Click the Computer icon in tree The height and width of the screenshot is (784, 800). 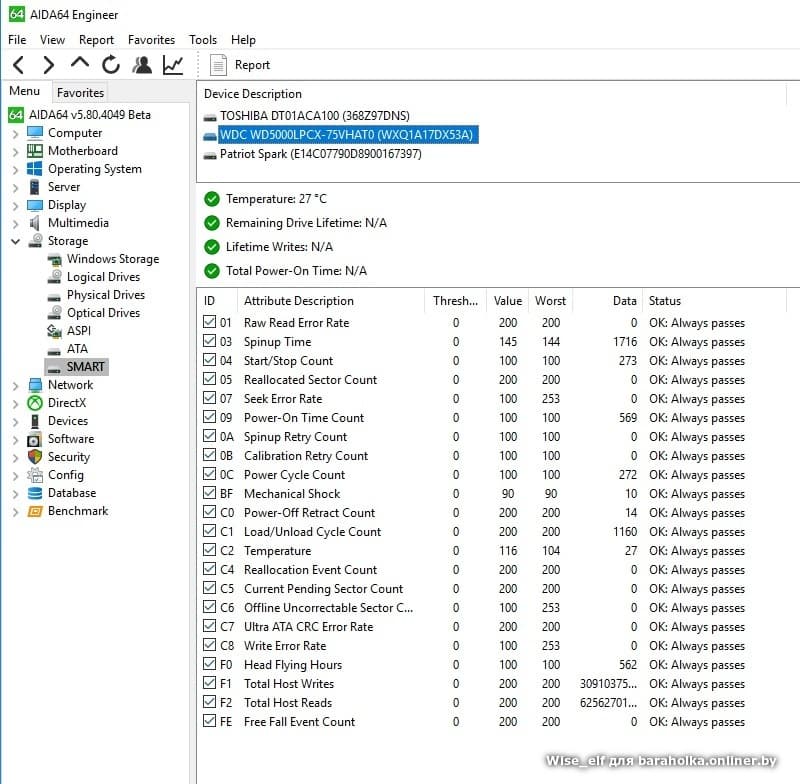click(35, 133)
